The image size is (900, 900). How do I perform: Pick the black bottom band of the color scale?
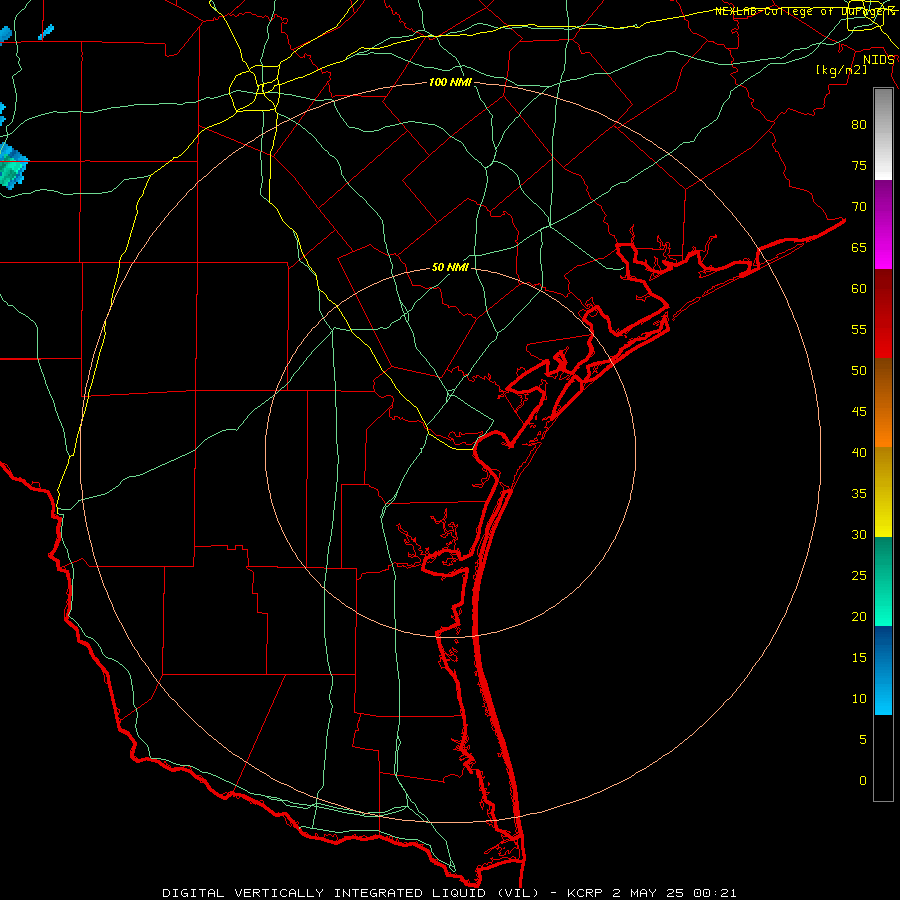click(x=883, y=758)
